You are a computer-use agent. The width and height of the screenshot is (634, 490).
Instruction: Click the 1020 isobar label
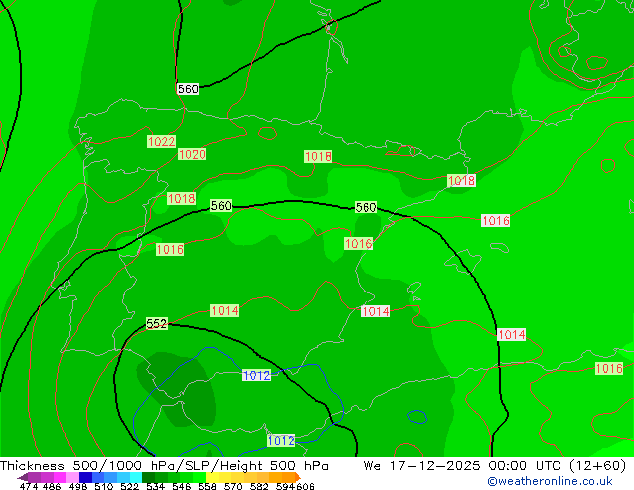point(192,154)
